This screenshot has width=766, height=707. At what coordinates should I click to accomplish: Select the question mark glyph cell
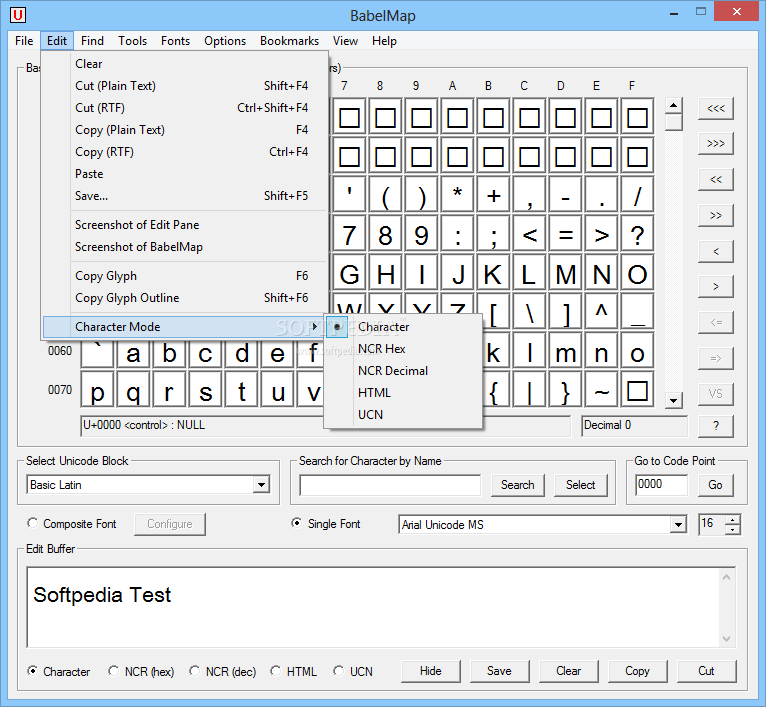[x=637, y=235]
